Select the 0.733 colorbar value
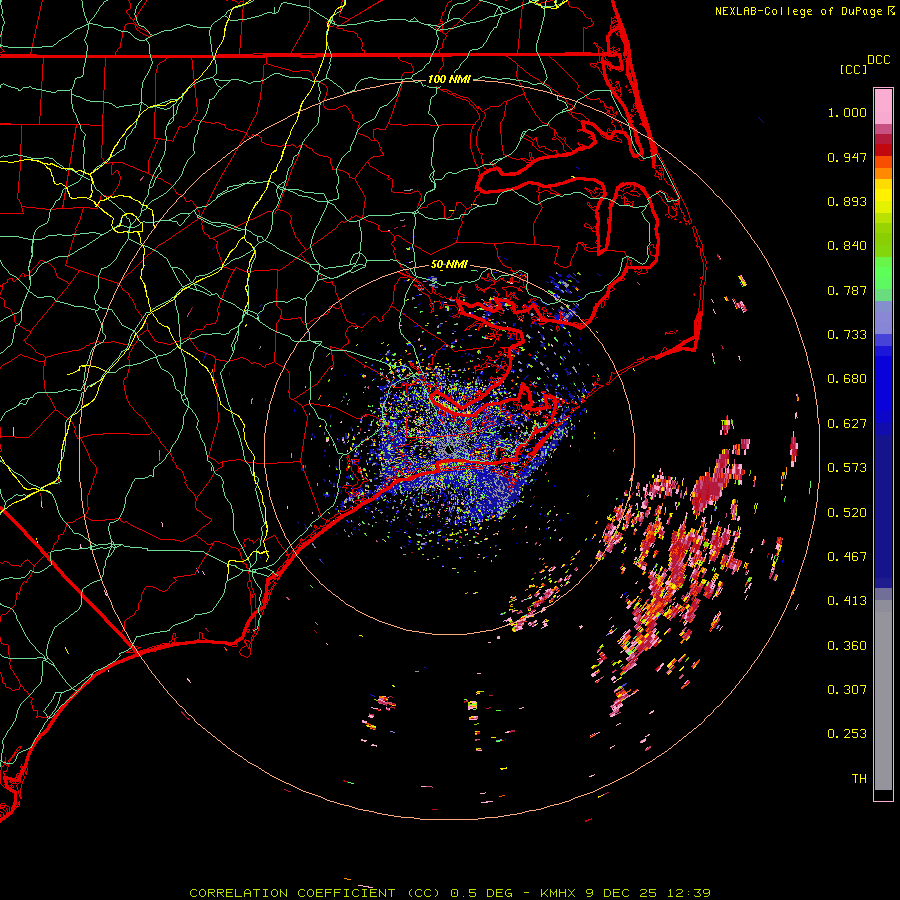The image size is (900, 900). coord(847,335)
